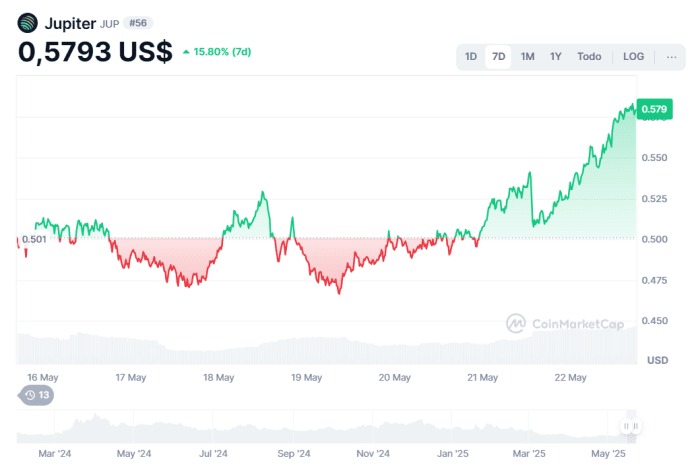Image resolution: width=696 pixels, height=471 pixels.
Task: Open the three-dots more options menu
Action: (671, 57)
